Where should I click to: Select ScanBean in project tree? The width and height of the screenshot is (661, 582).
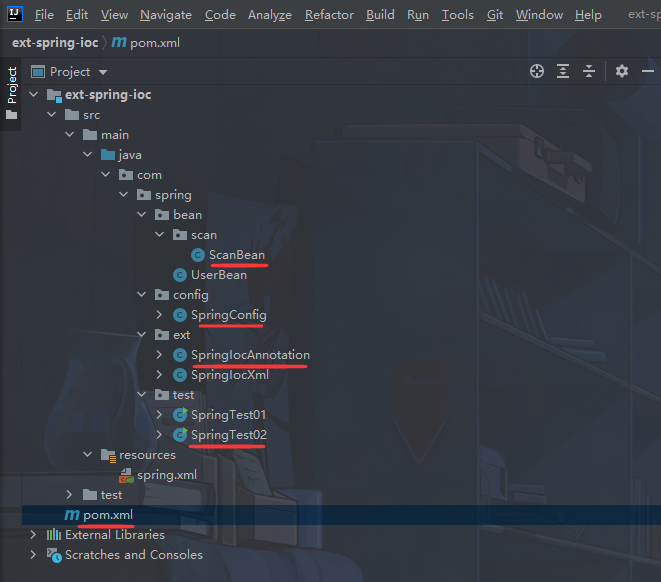tap(237, 255)
